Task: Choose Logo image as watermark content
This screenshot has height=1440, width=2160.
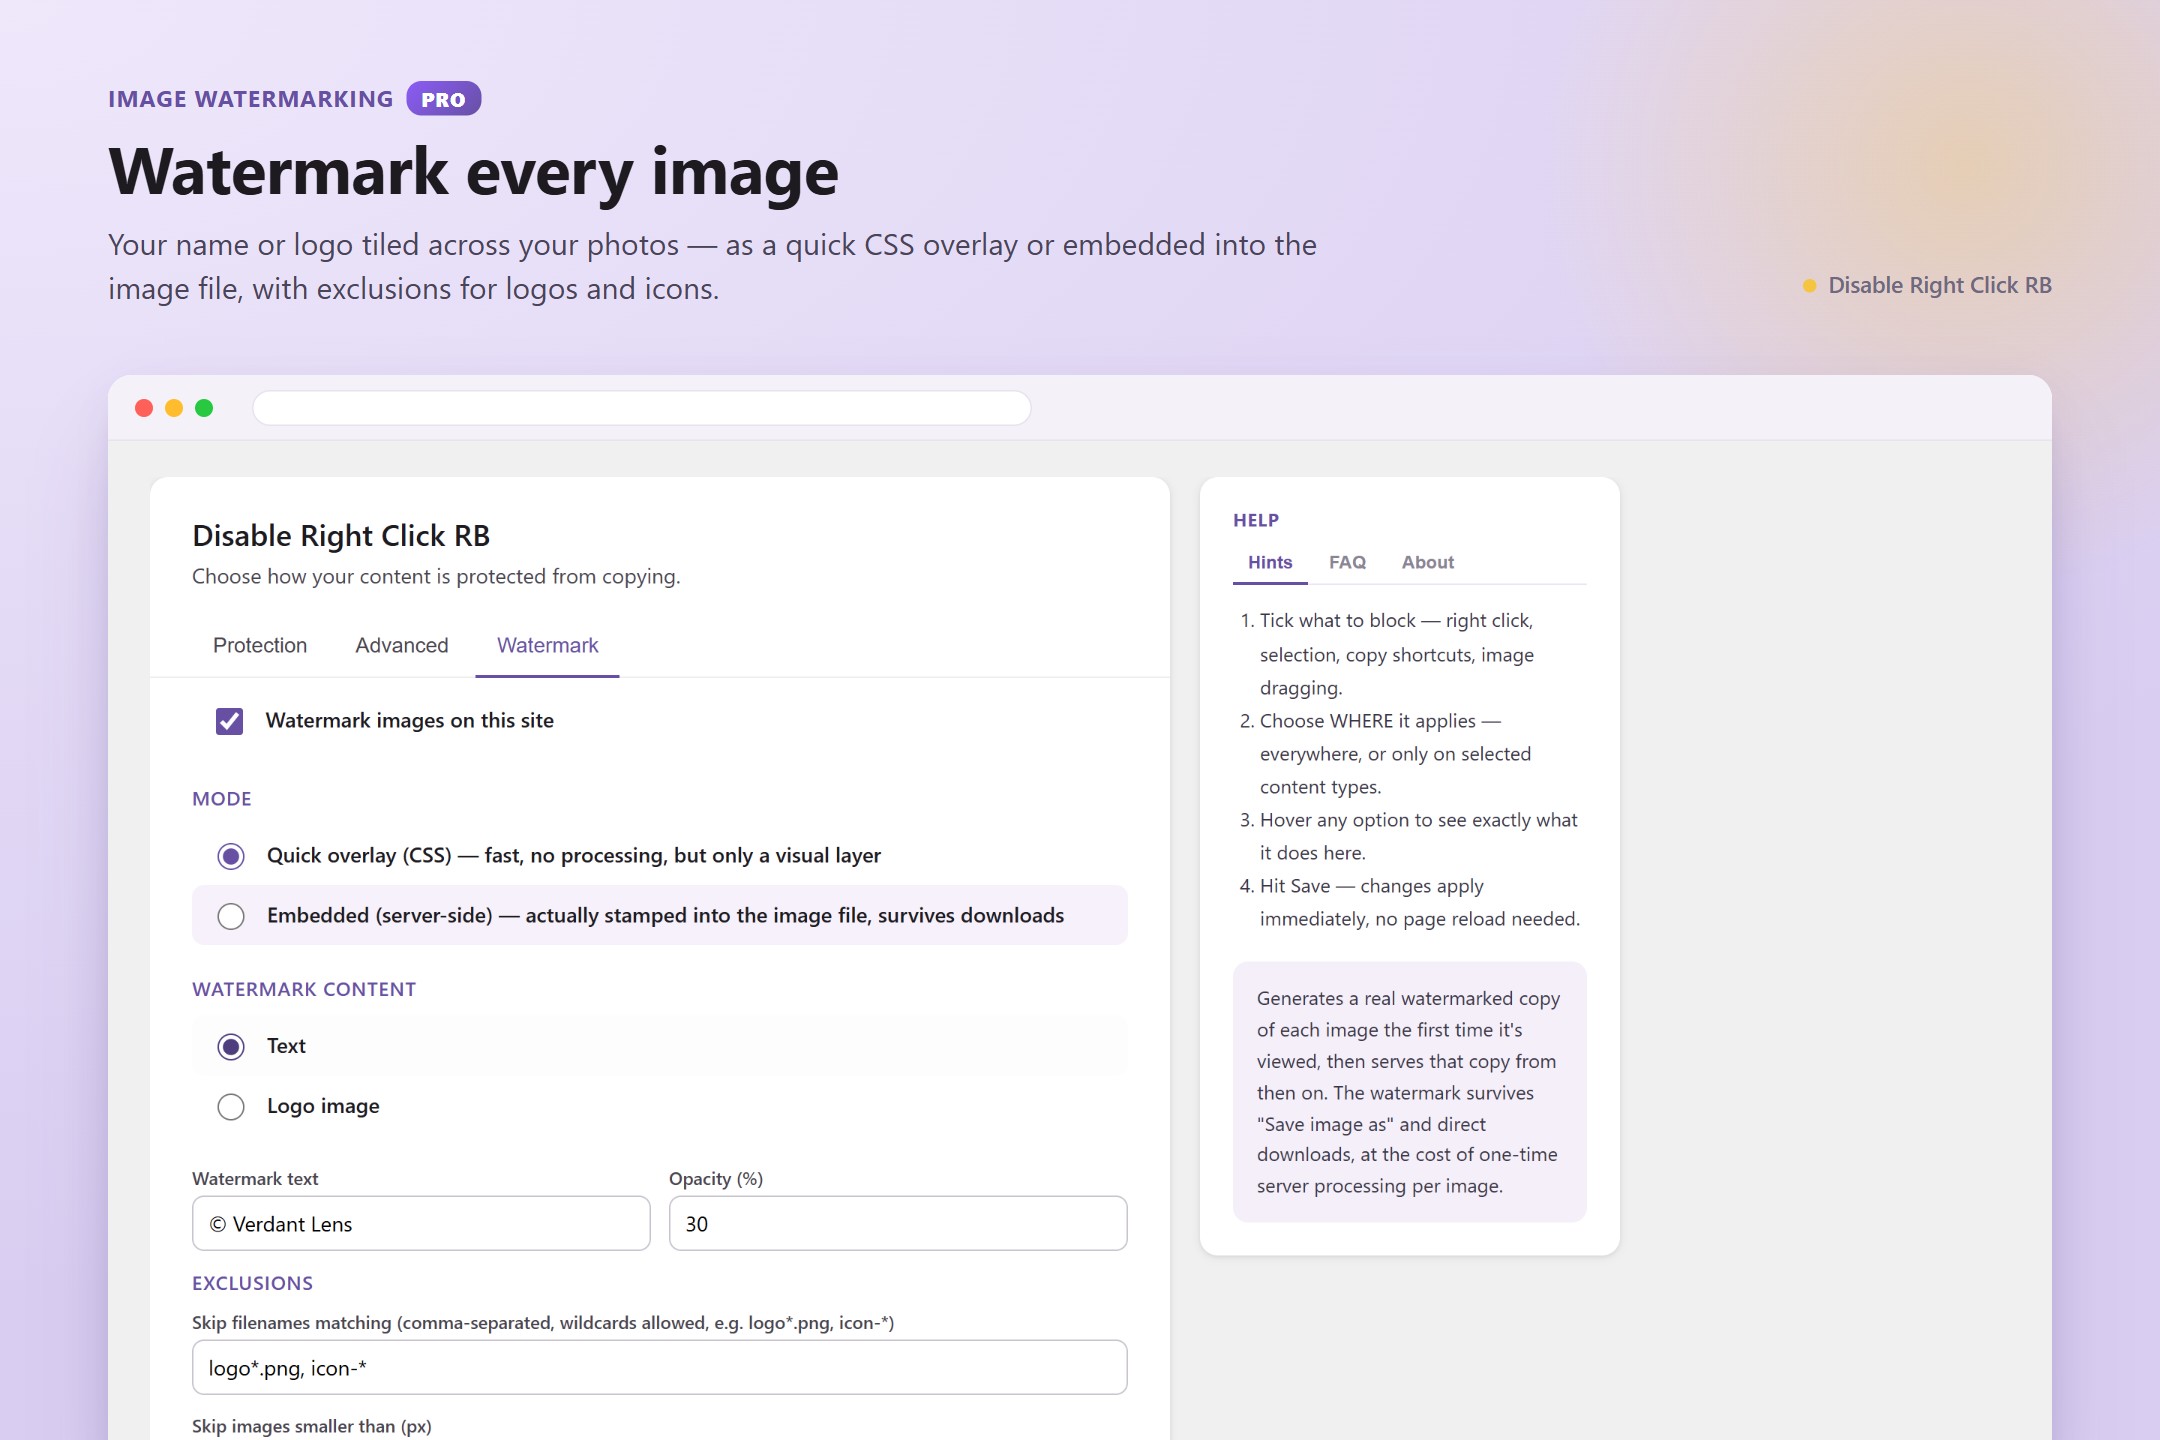Action: tap(231, 1107)
